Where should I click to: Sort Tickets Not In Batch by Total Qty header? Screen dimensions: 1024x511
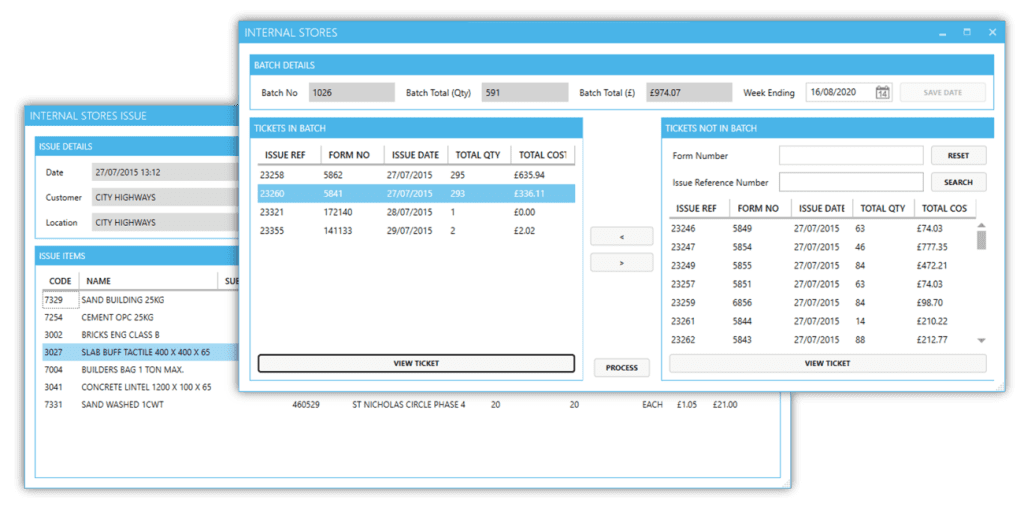coord(883,208)
